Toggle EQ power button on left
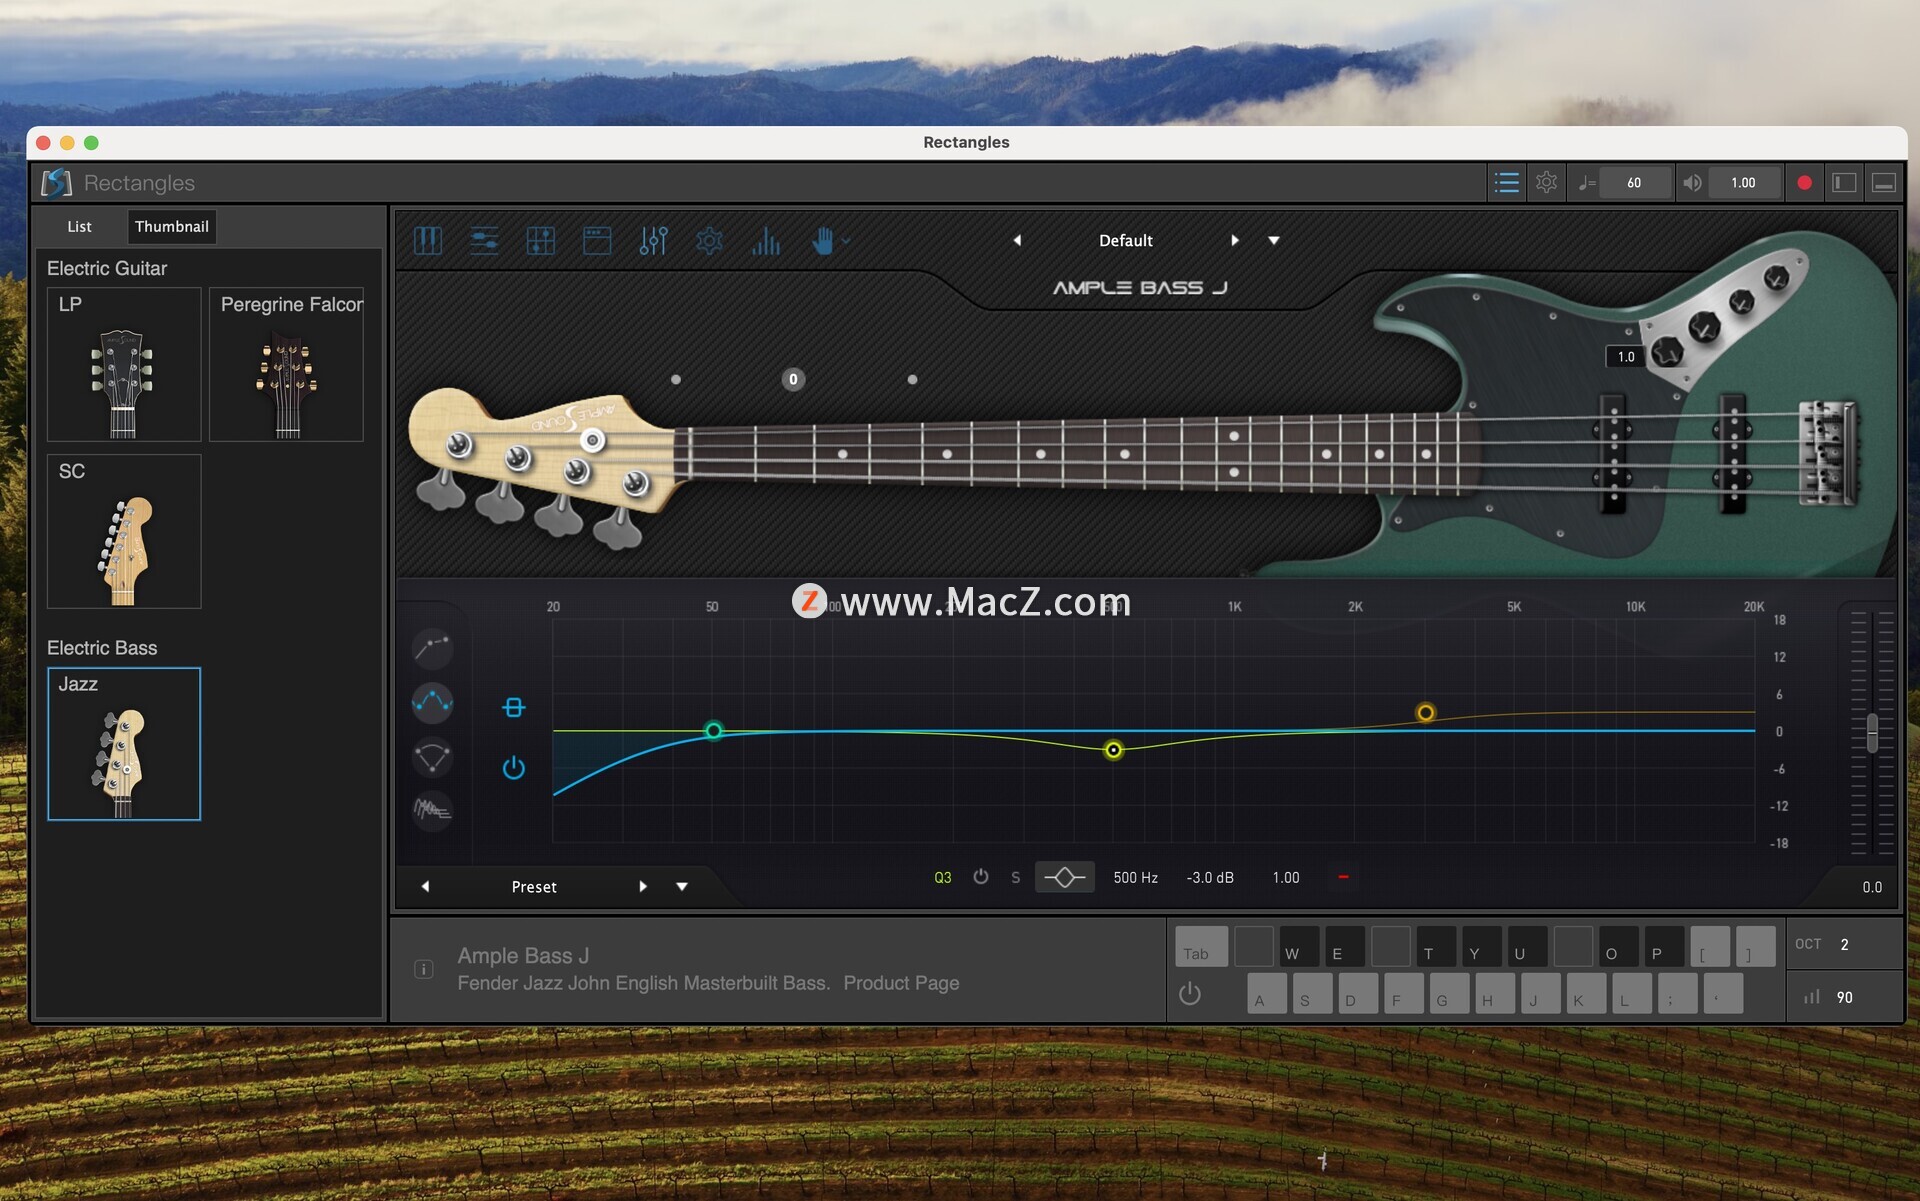This screenshot has width=1920, height=1201. [x=514, y=767]
